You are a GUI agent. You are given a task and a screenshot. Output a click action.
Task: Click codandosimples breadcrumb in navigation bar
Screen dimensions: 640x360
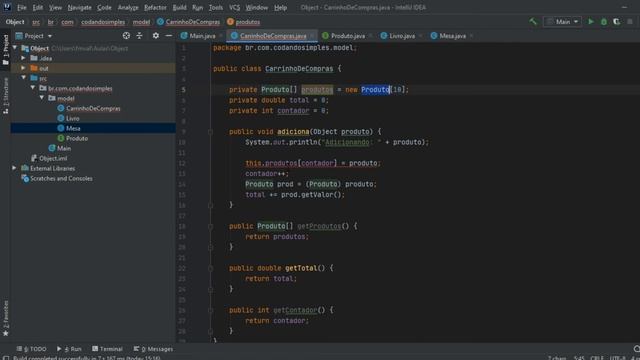(103, 22)
